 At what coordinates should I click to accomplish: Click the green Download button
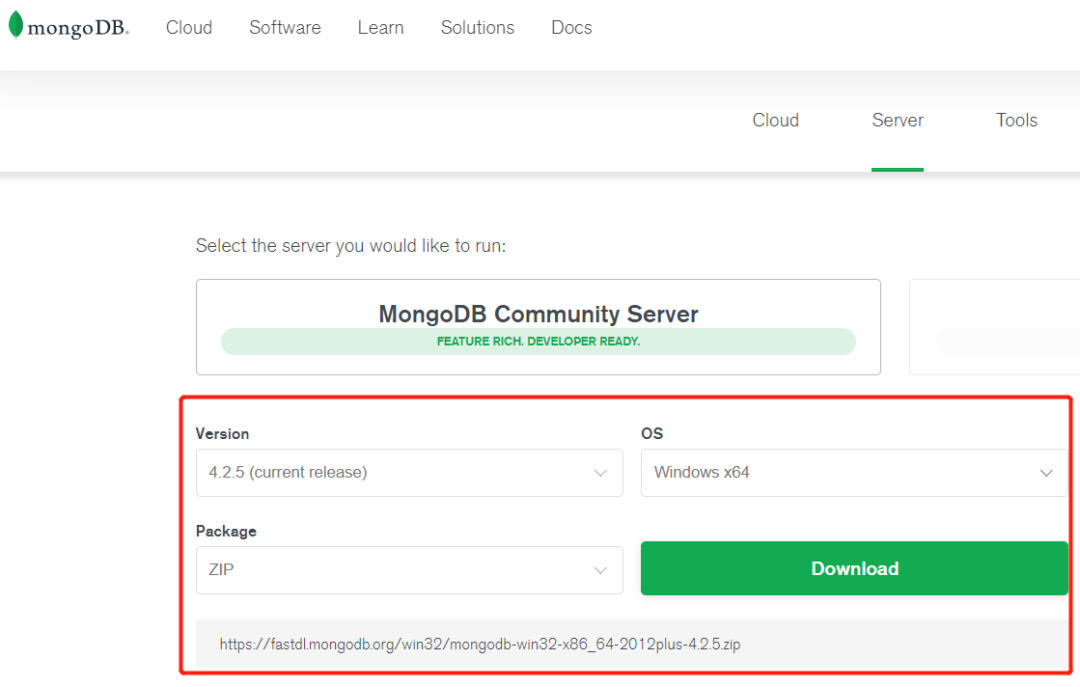(x=854, y=568)
